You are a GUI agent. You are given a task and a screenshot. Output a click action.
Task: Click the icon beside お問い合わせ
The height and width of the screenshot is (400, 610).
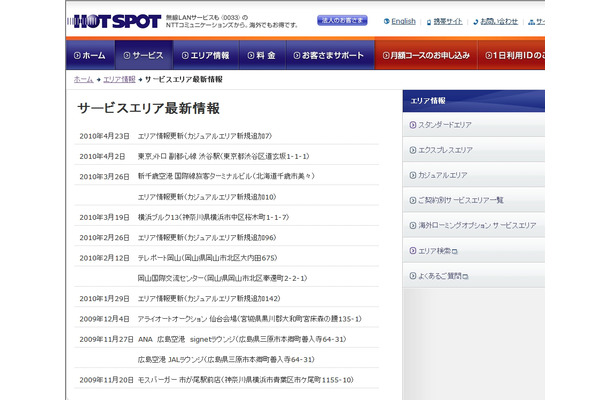476,22
